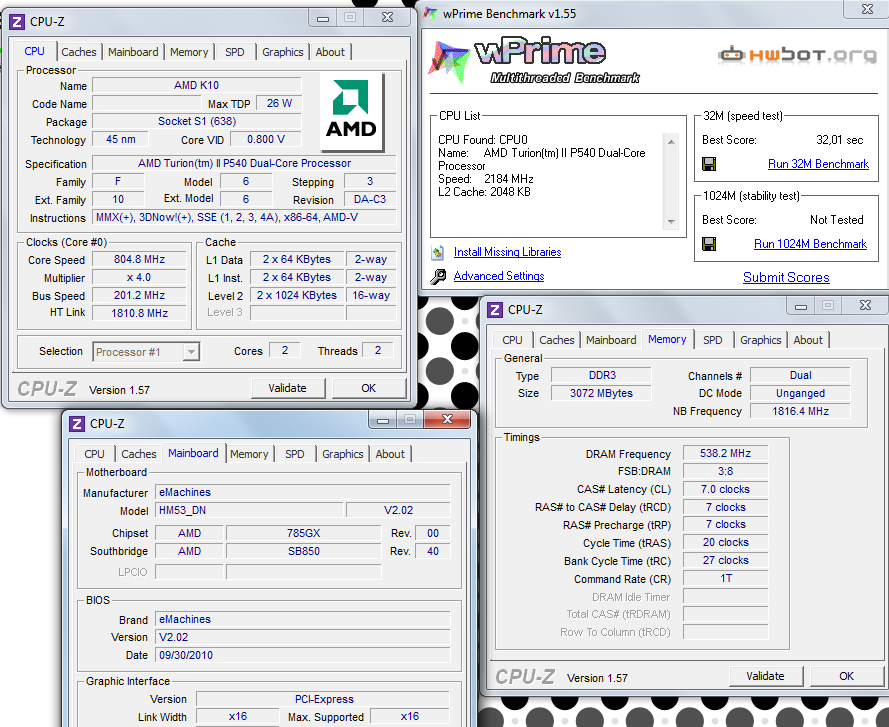Select Memory tab in the Mainboard window

249,454
